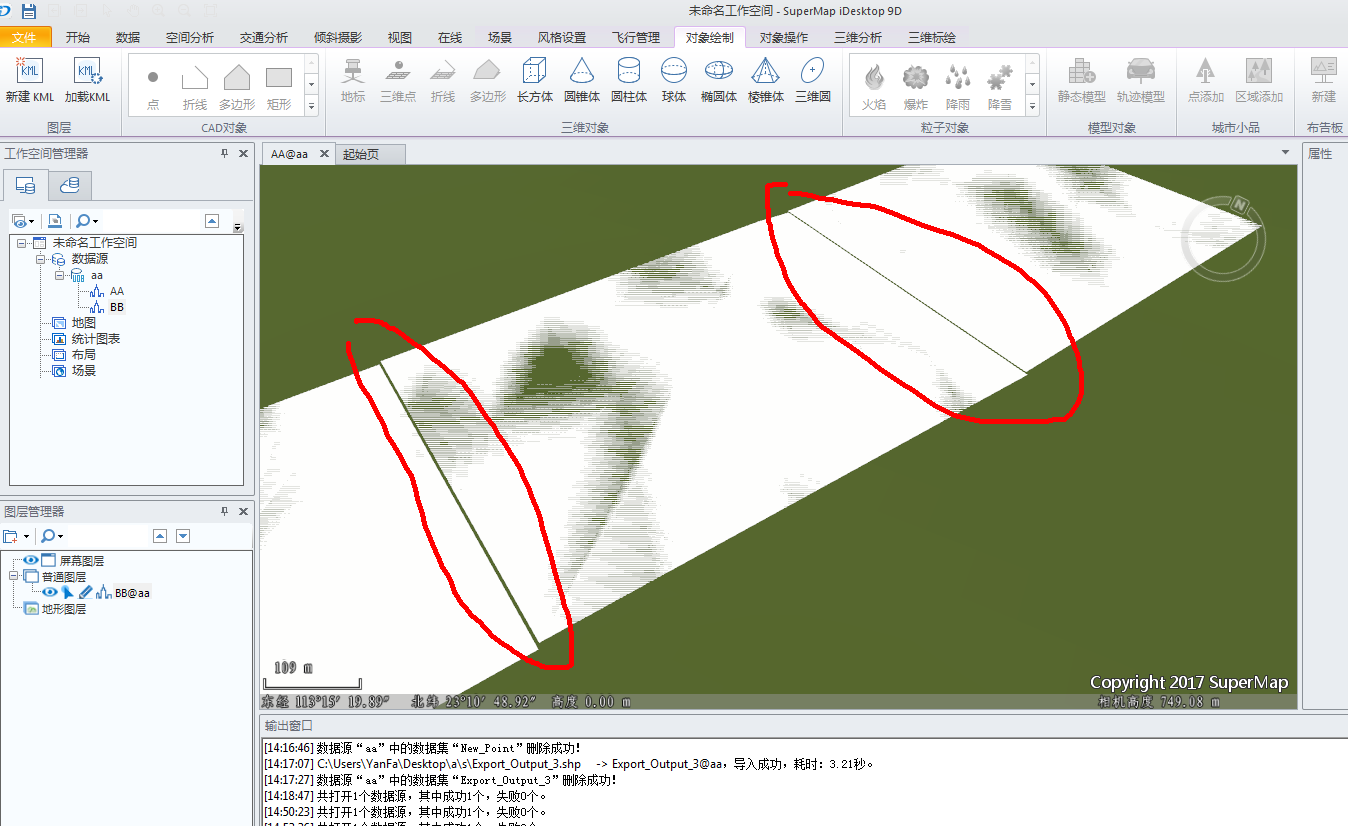Close the AA@aa scene tab

[x=324, y=154]
